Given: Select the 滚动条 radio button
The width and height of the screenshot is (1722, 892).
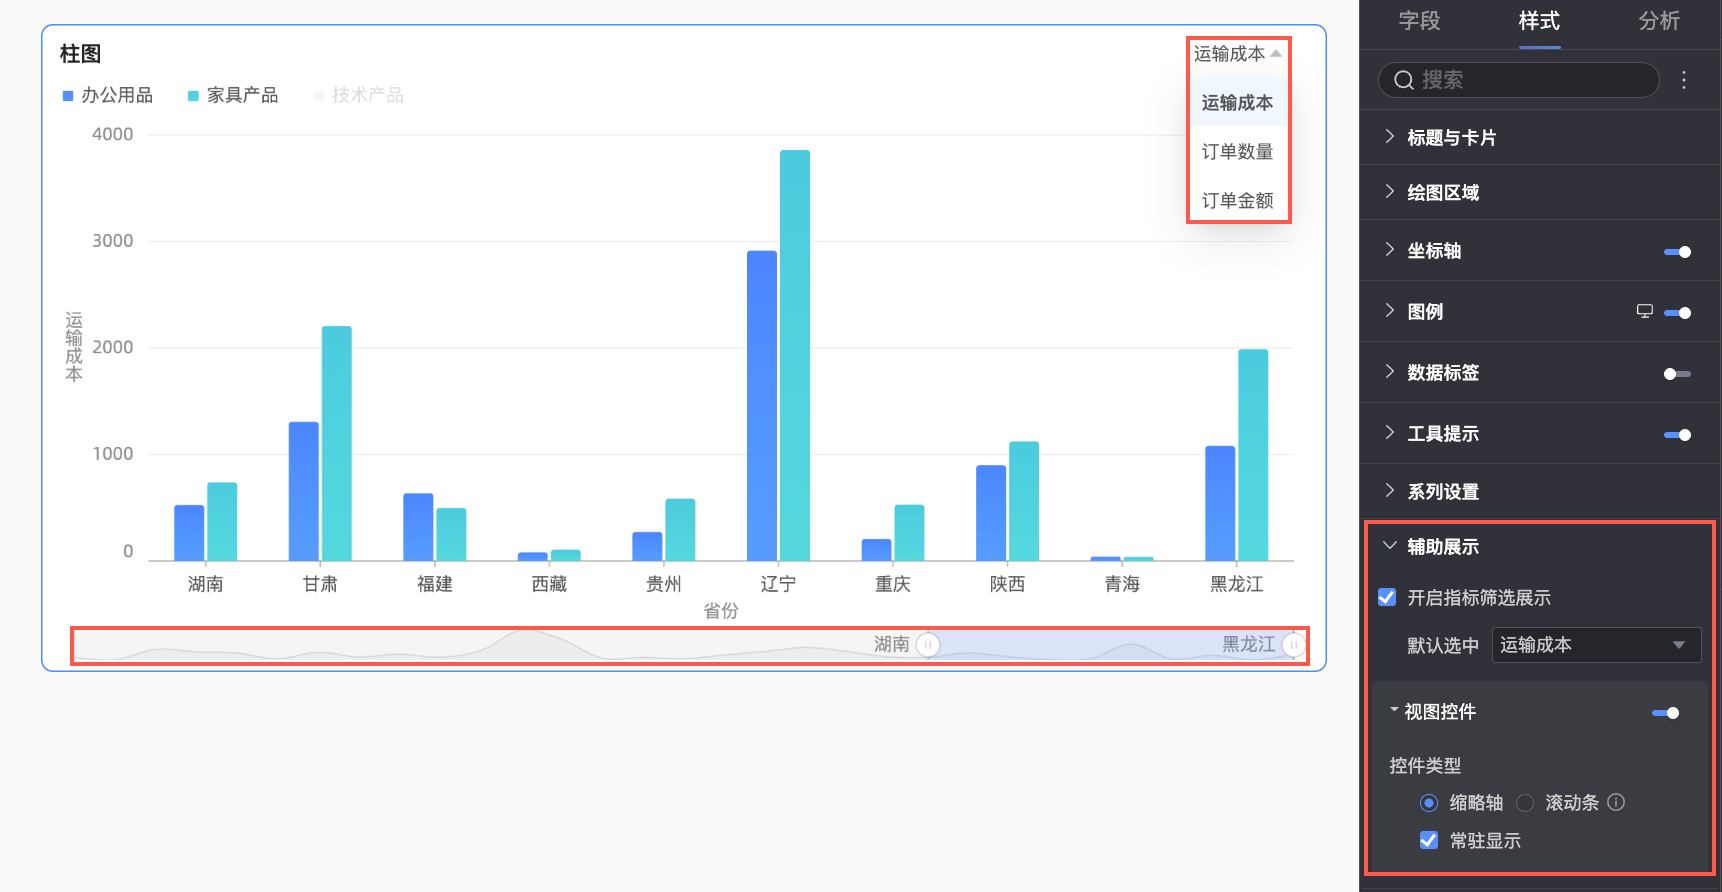Looking at the screenshot, I should [1525, 803].
